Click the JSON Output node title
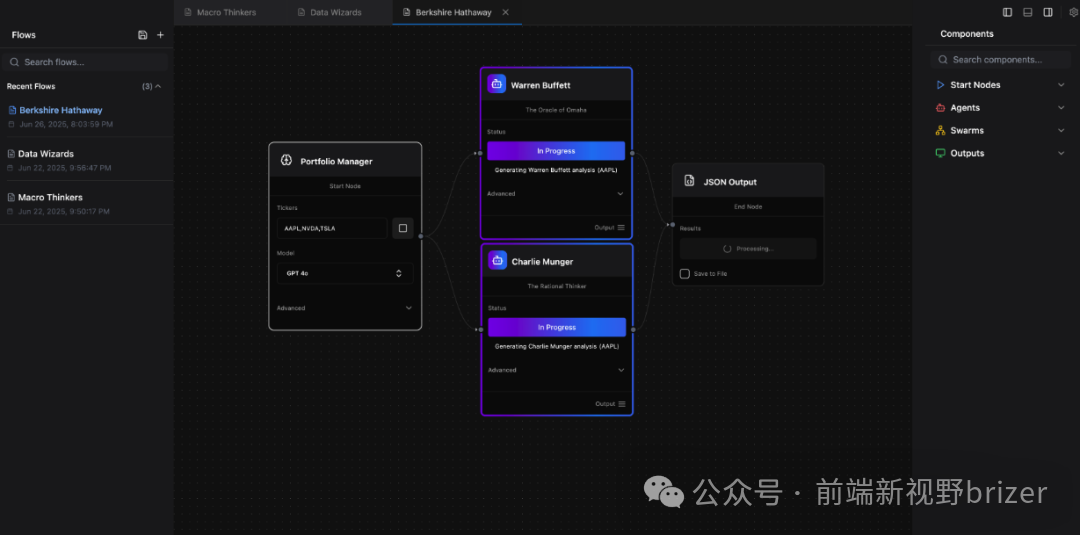 click(x=730, y=182)
